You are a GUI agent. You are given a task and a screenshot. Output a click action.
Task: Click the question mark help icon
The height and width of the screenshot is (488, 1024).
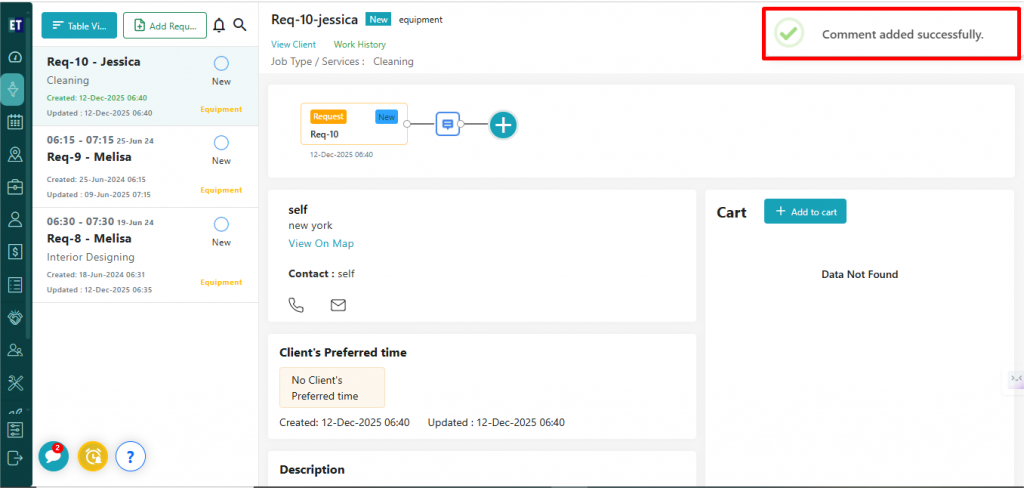[131, 456]
